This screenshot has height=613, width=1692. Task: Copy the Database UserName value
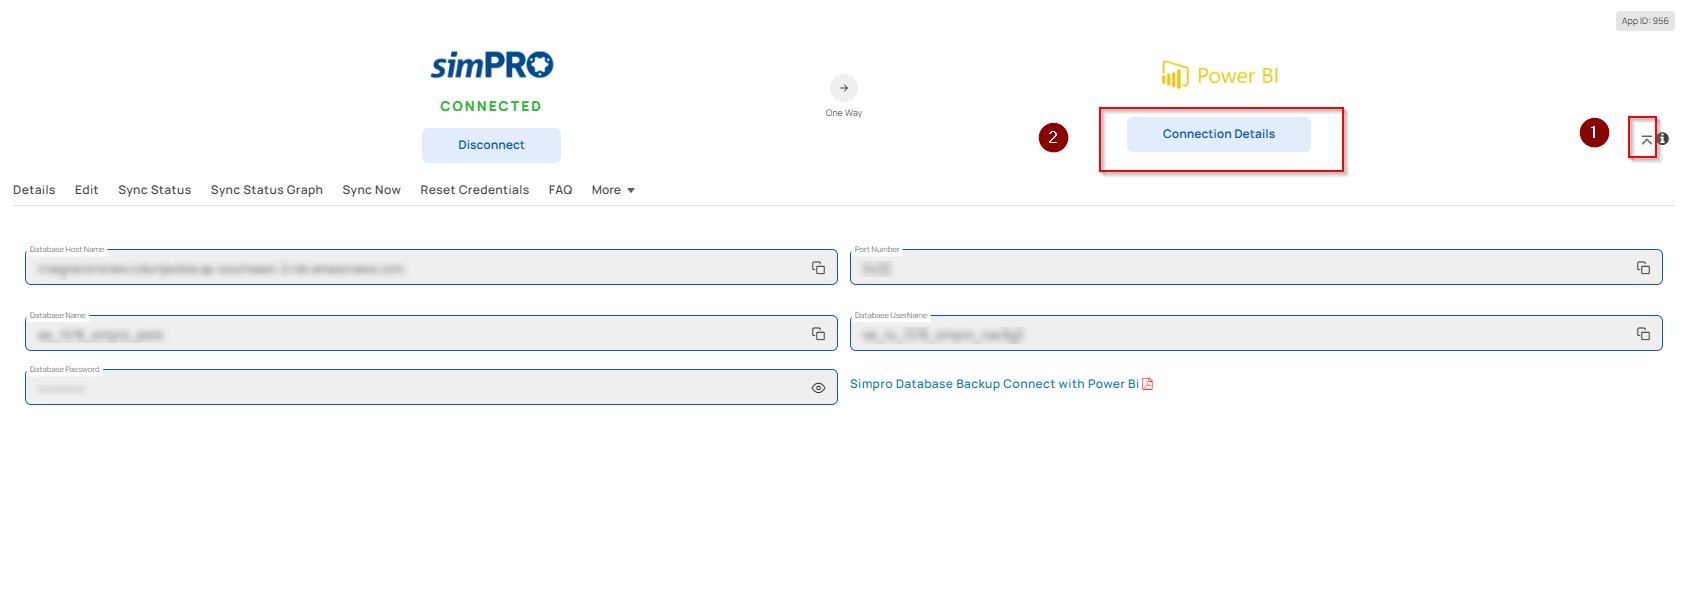click(1643, 334)
